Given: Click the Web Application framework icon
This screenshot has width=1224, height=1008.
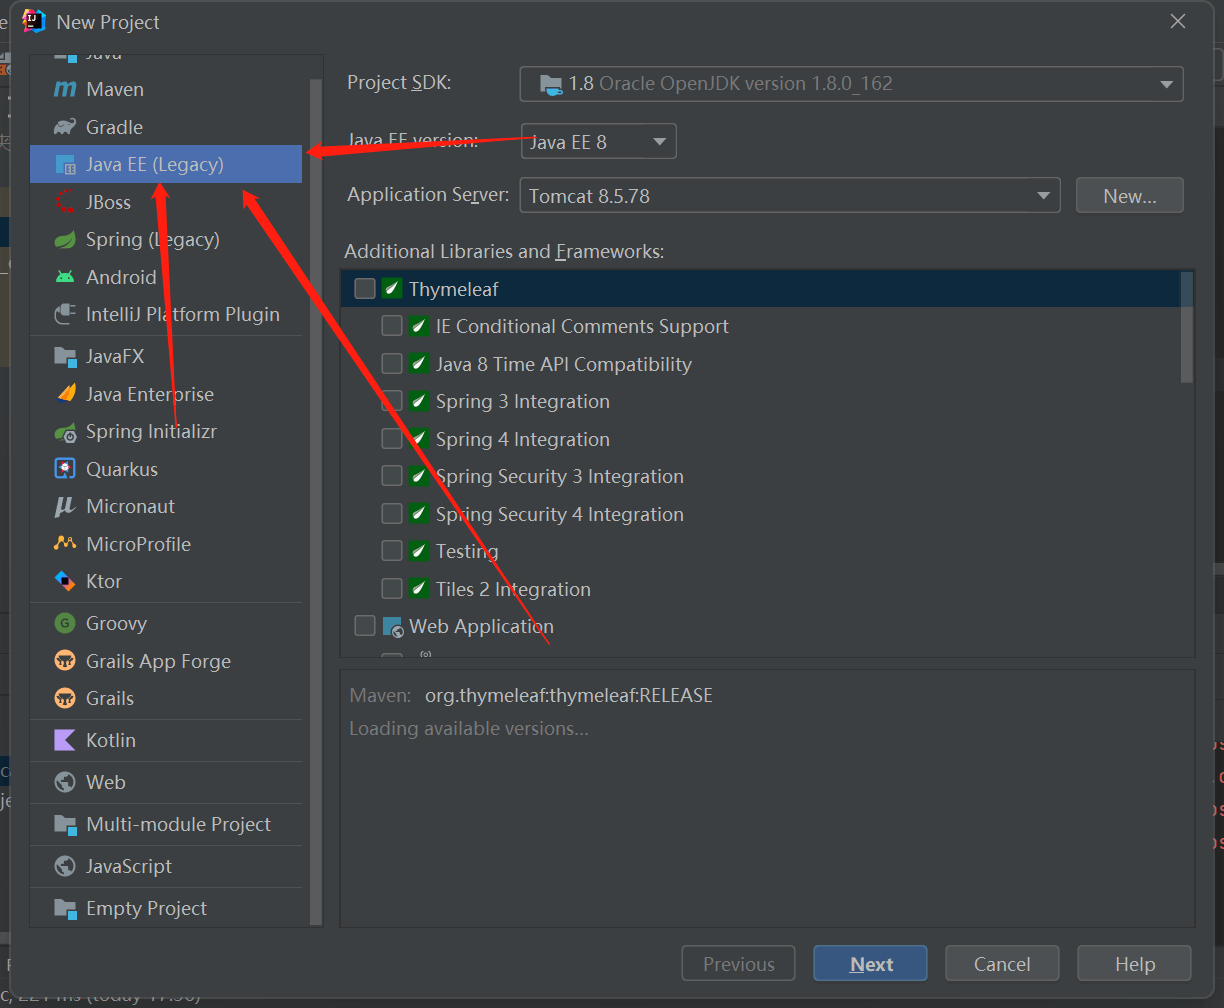Looking at the screenshot, I should (x=393, y=627).
